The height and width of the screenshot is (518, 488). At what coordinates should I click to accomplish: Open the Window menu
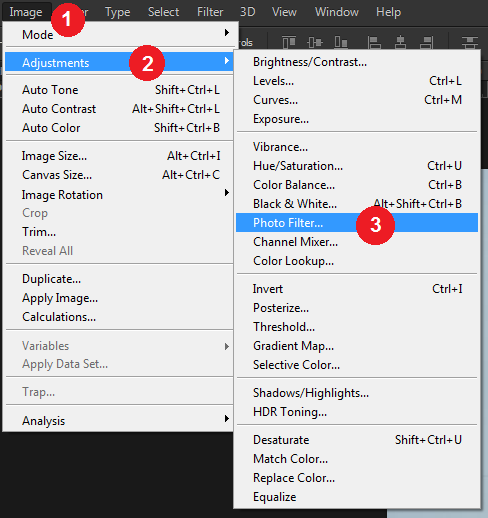pos(337,12)
